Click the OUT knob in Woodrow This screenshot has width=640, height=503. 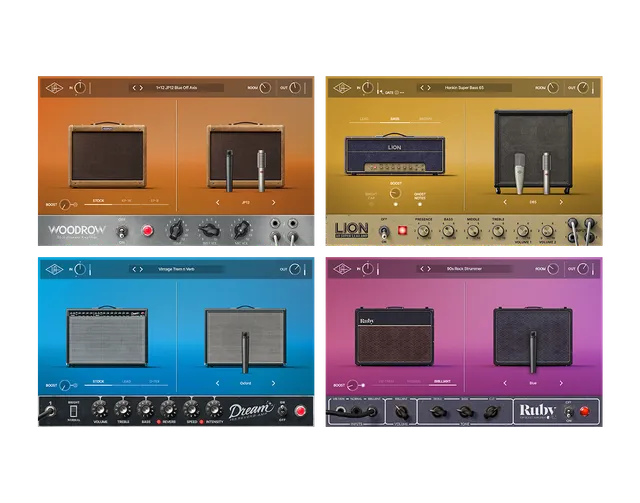[295, 88]
